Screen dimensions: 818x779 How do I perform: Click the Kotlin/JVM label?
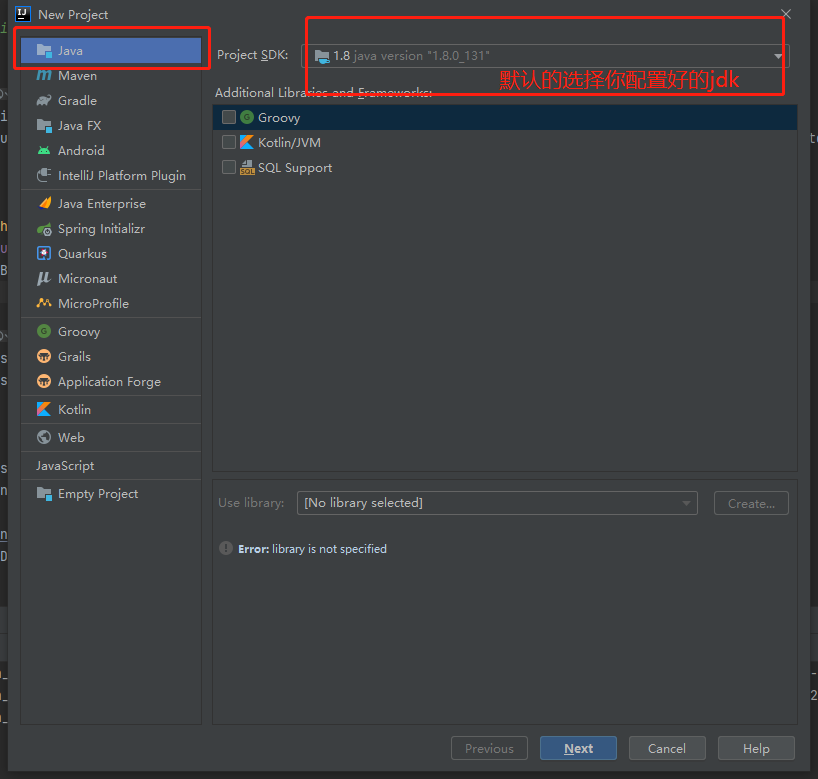click(x=290, y=142)
